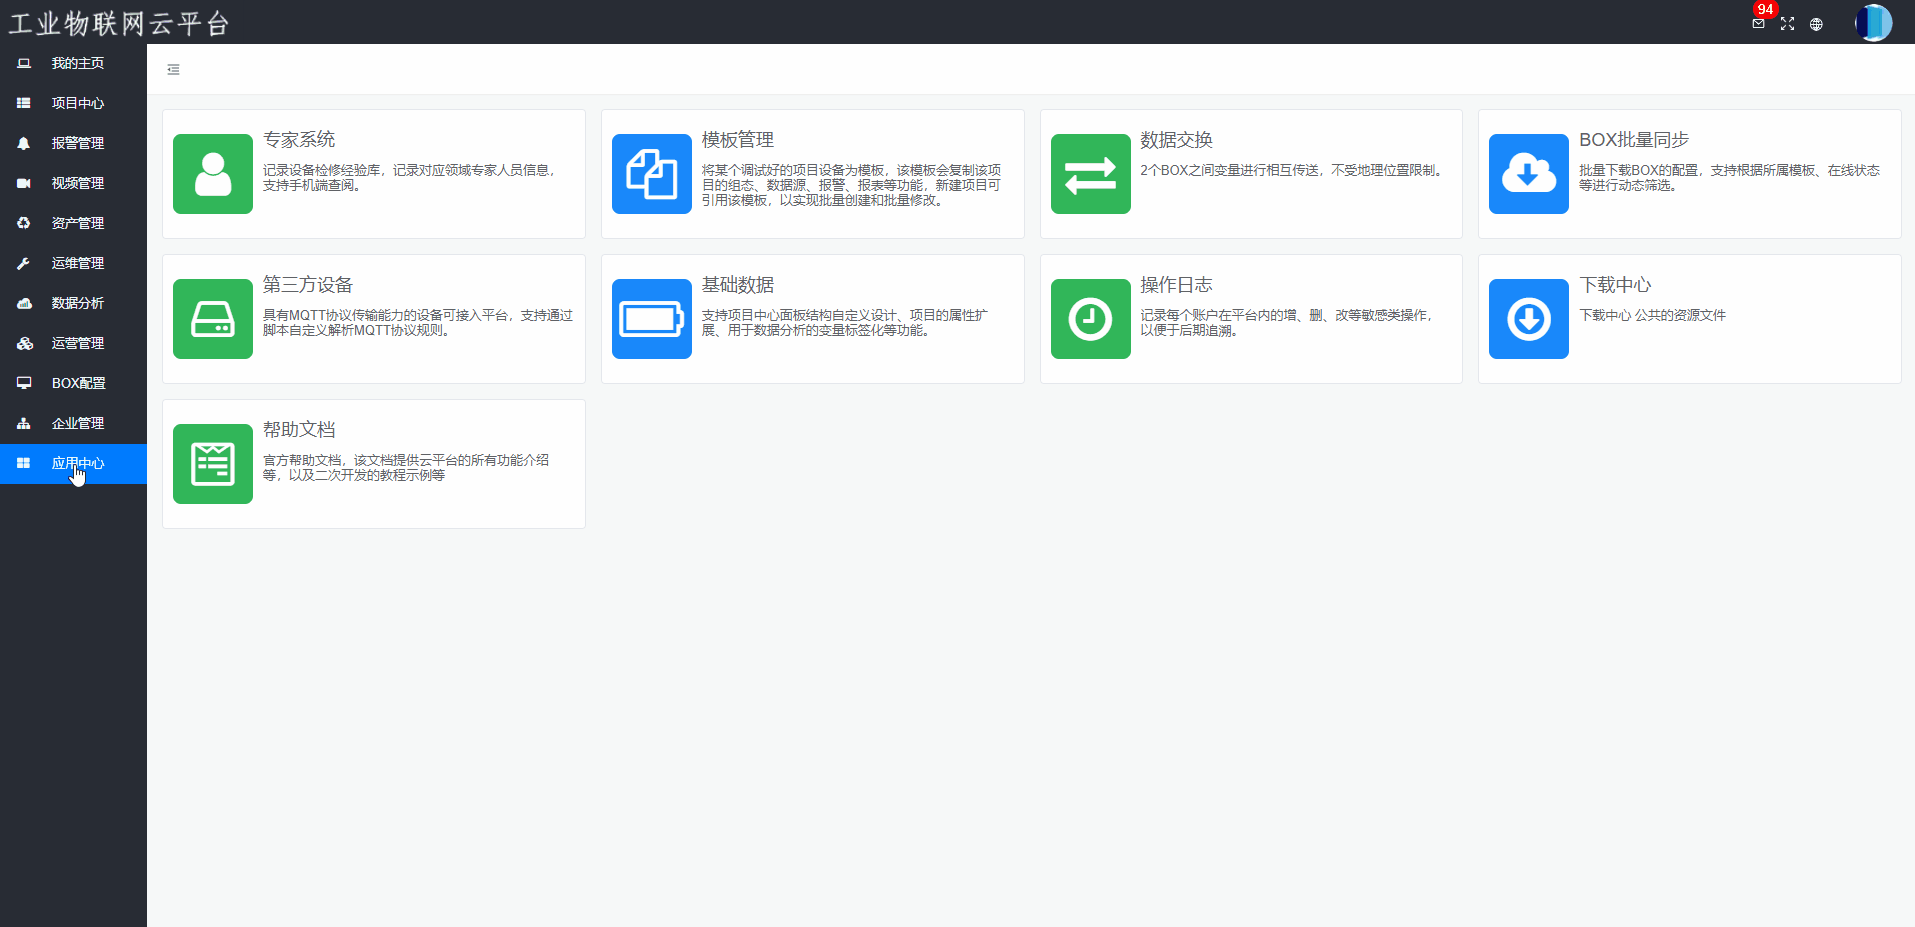Toggle fullscreen mode in the top bar

[x=1787, y=24]
